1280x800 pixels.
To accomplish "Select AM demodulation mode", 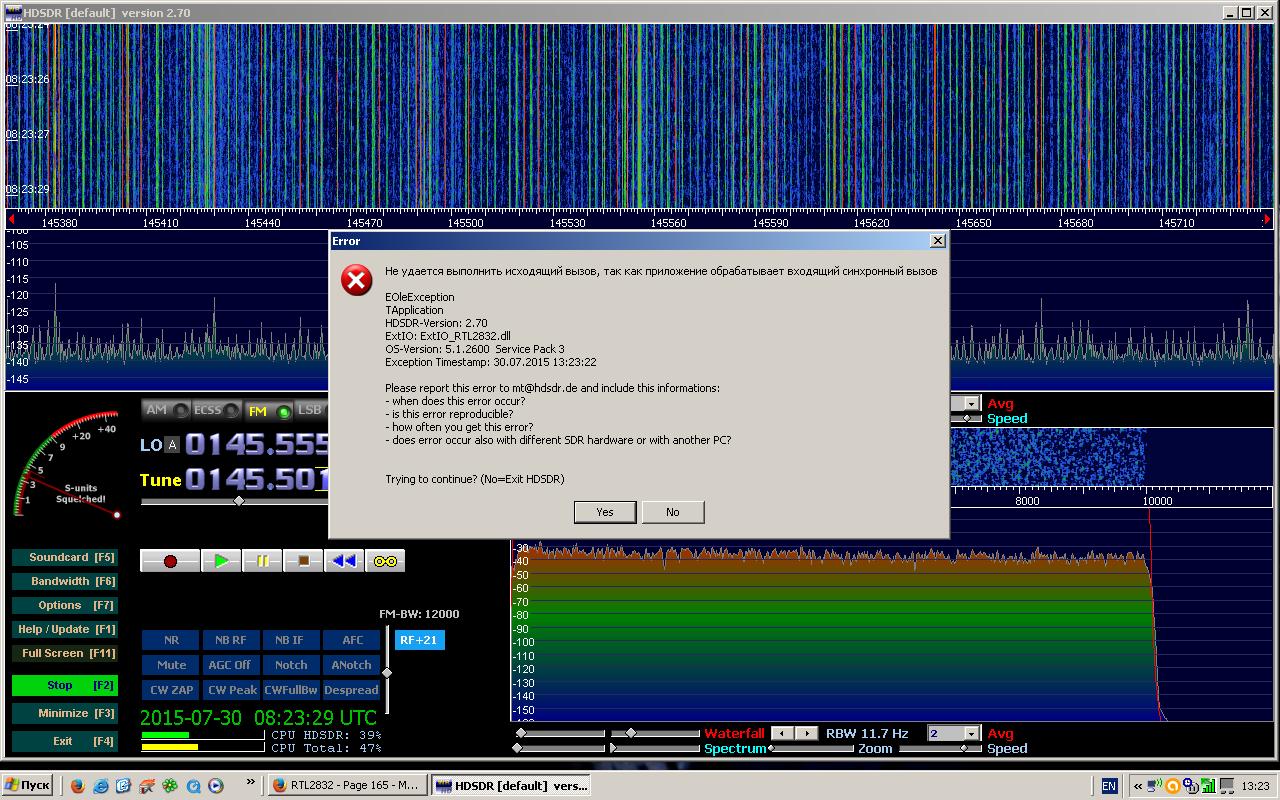I will pyautogui.click(x=166, y=410).
